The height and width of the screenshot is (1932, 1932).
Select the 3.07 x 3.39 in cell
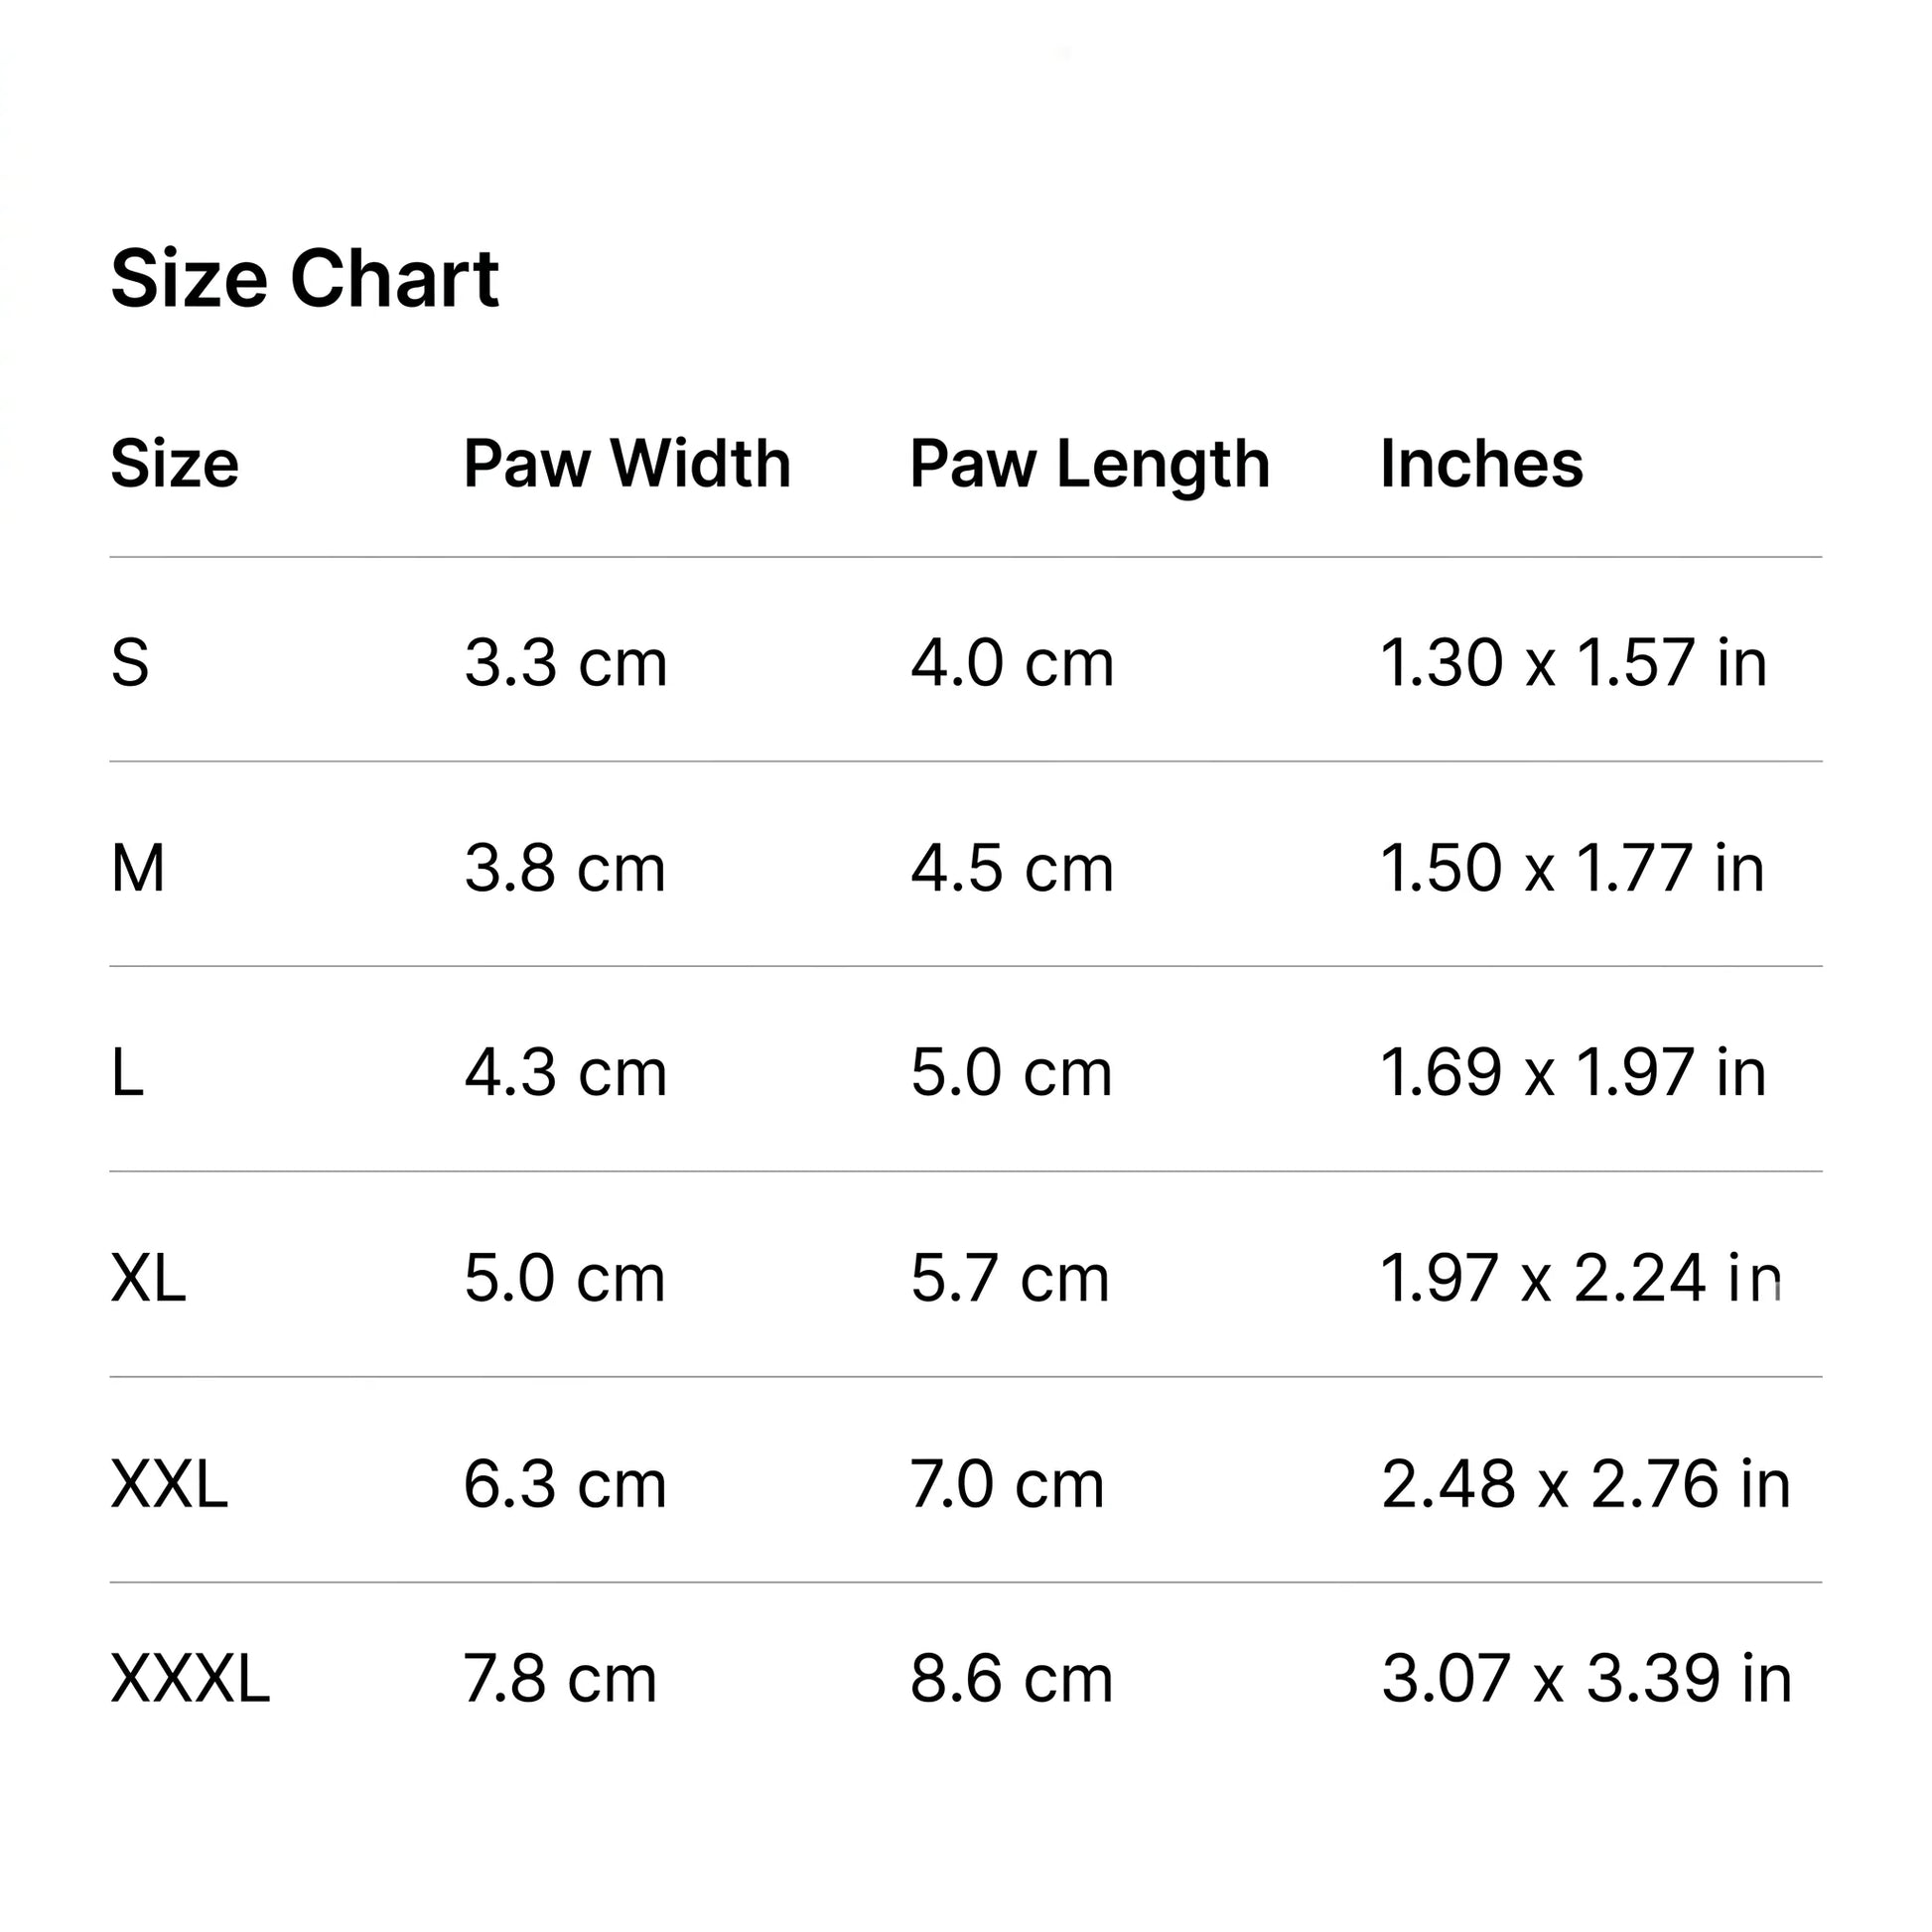1586,1678
